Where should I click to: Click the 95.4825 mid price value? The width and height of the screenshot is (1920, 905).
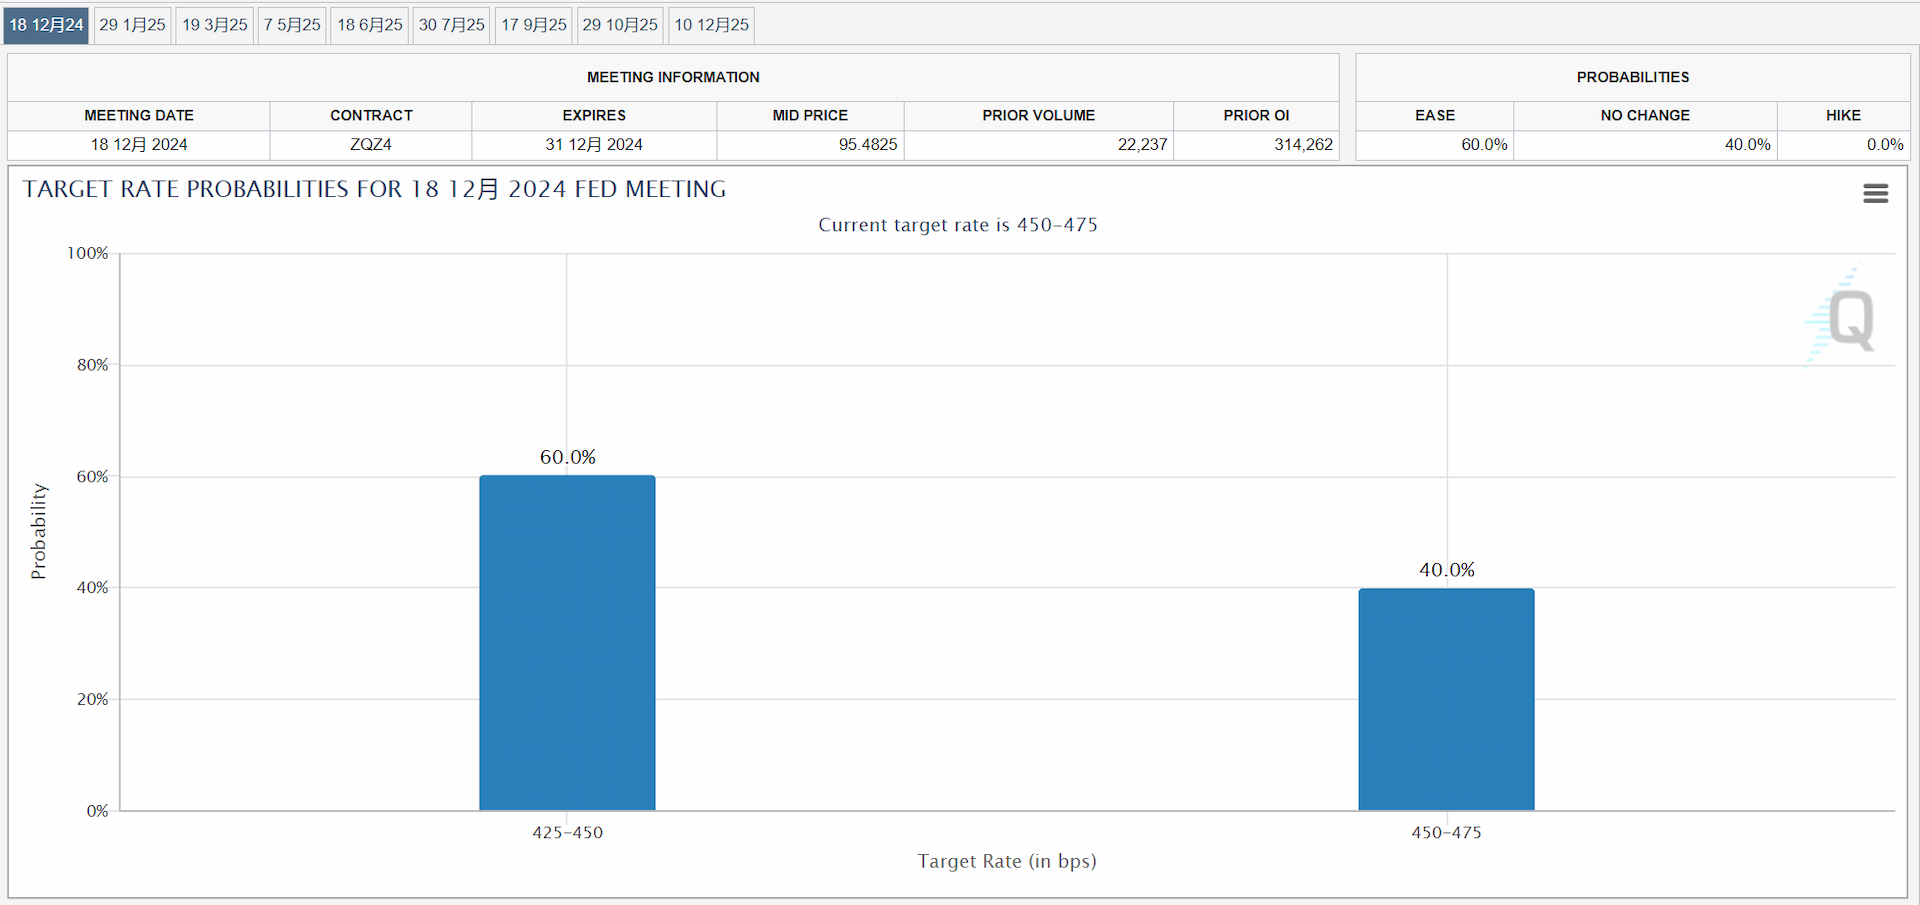tap(867, 145)
